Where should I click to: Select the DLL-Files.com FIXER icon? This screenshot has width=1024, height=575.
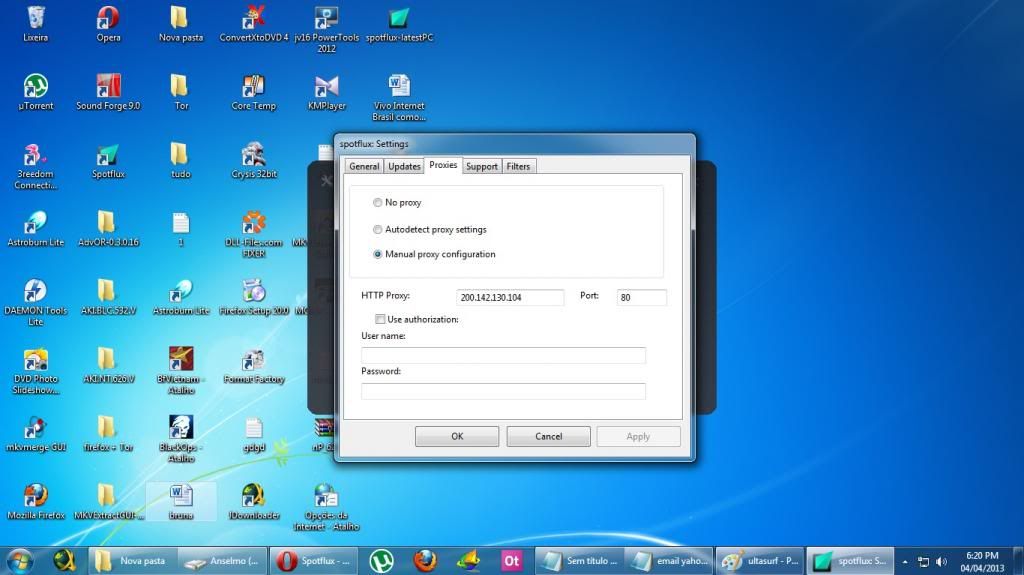coord(253,234)
